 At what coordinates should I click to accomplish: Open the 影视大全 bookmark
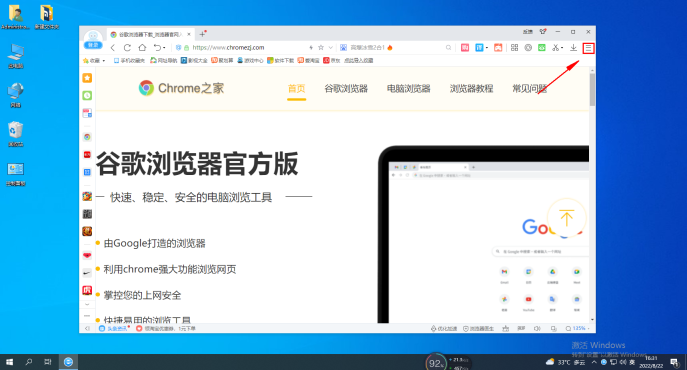point(194,60)
